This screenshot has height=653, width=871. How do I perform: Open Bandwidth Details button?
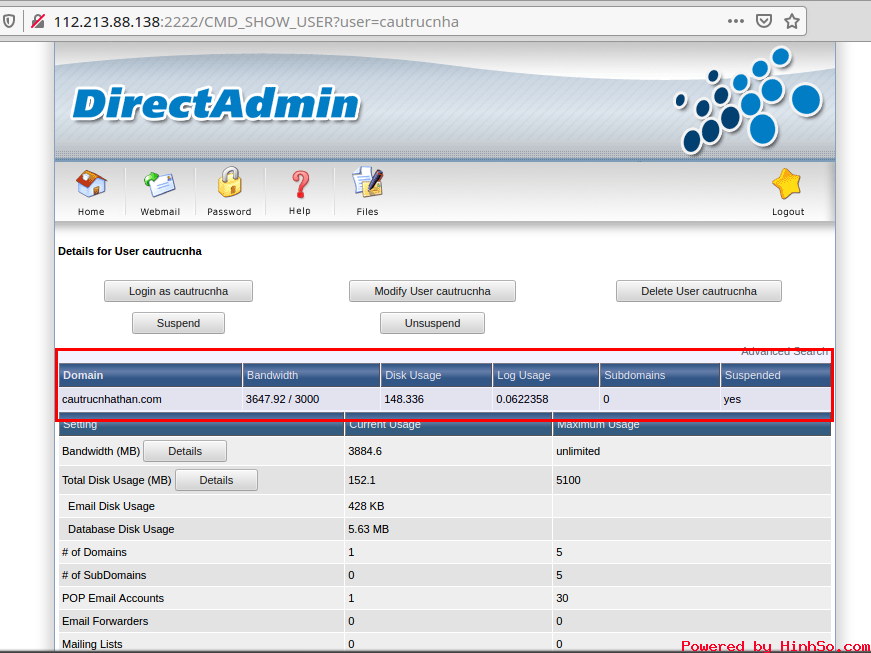(185, 451)
